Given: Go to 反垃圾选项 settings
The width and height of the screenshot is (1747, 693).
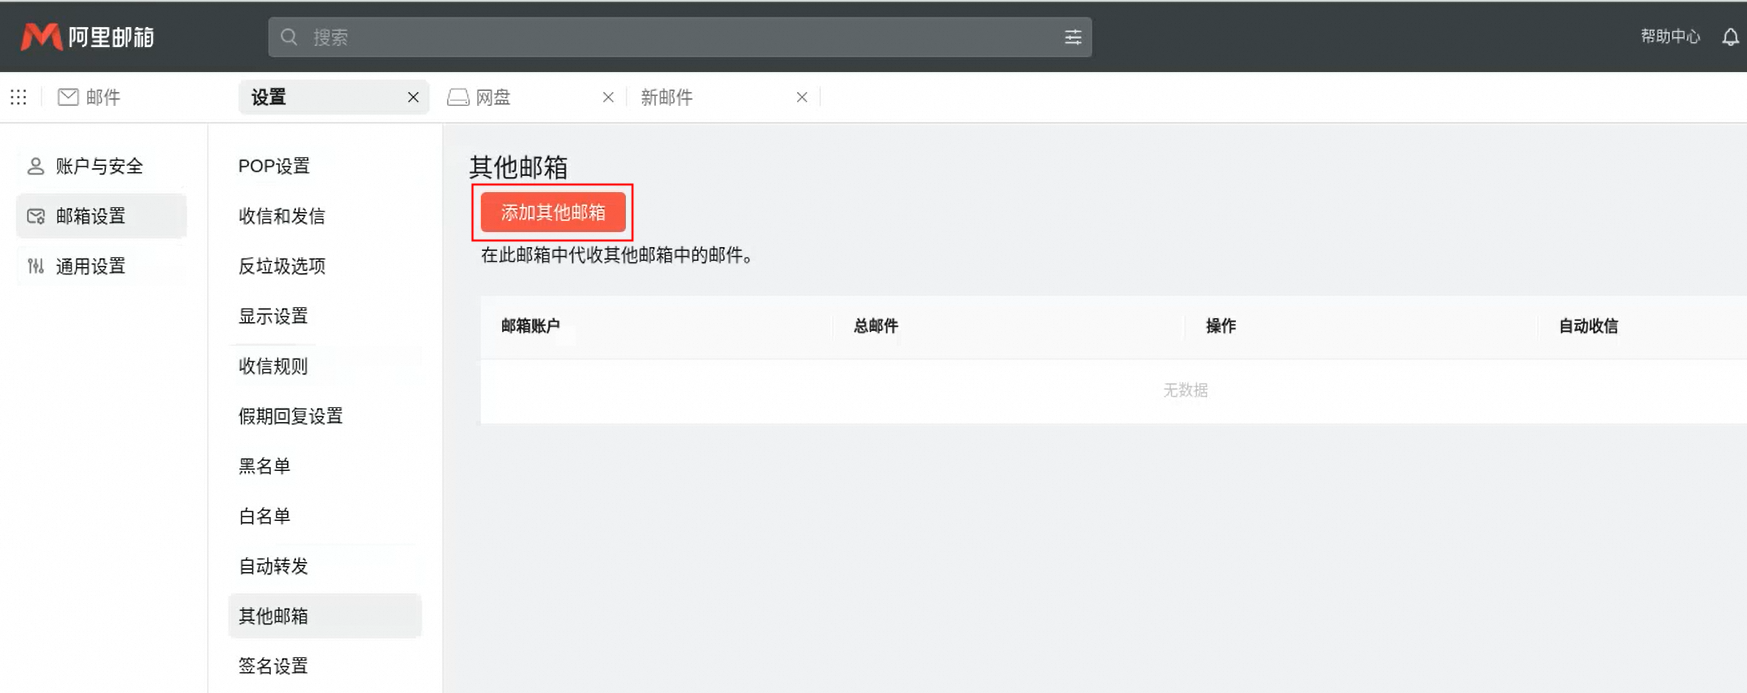Looking at the screenshot, I should [x=282, y=266].
